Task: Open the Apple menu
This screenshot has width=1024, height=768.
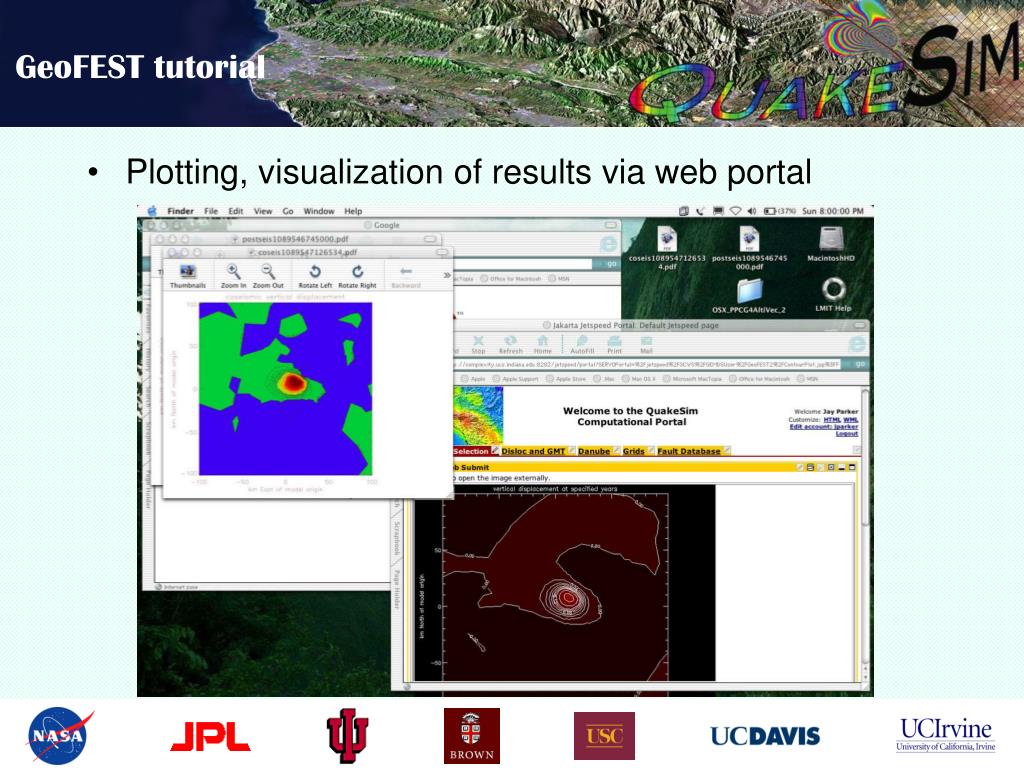Action: (152, 211)
